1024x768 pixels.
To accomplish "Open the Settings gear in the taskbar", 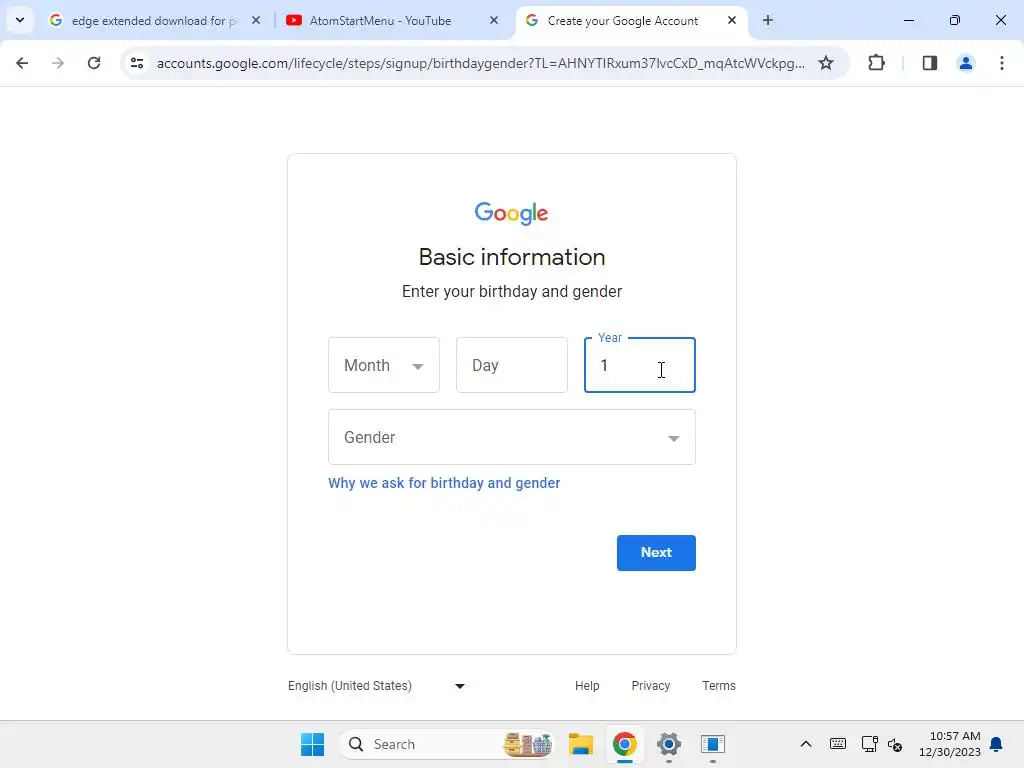I will click(669, 744).
